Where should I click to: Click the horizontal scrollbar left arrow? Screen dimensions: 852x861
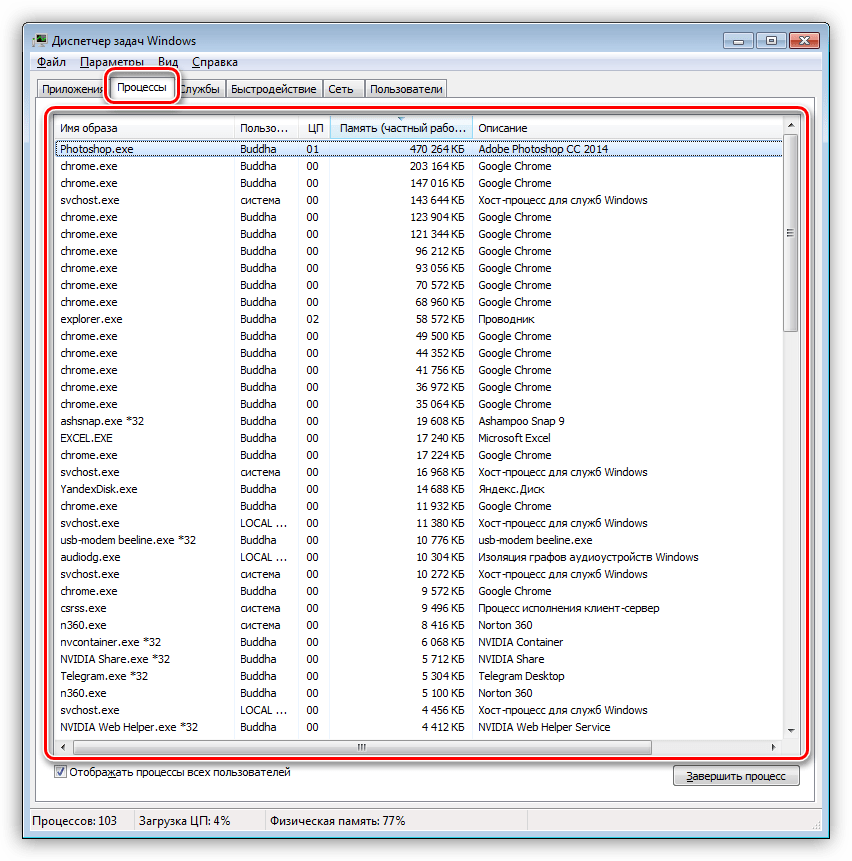point(63,747)
